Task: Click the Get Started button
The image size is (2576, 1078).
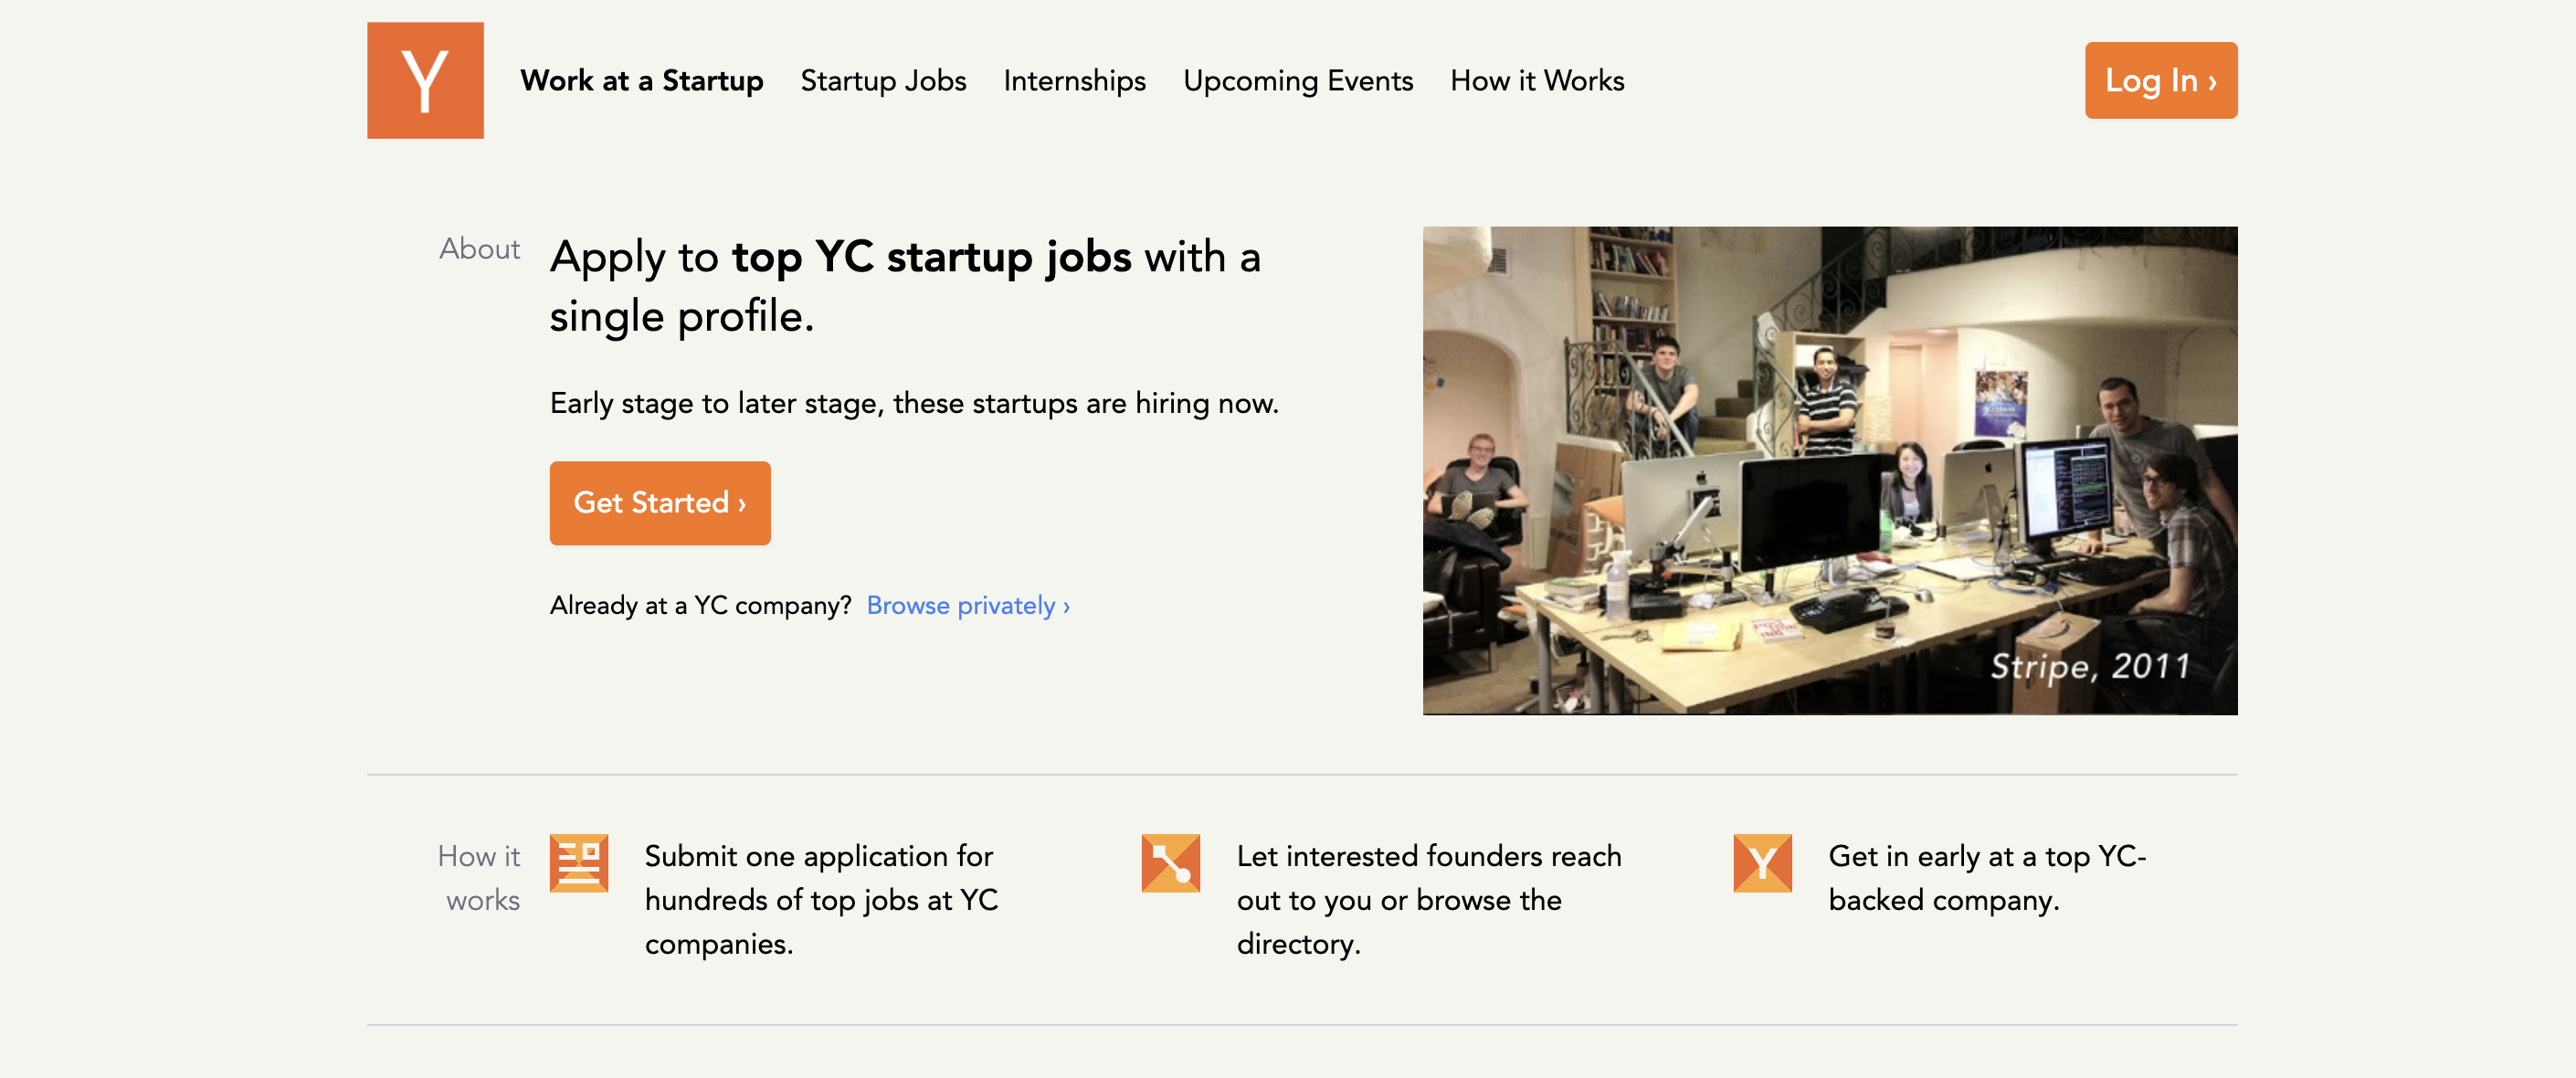Action: 659,502
